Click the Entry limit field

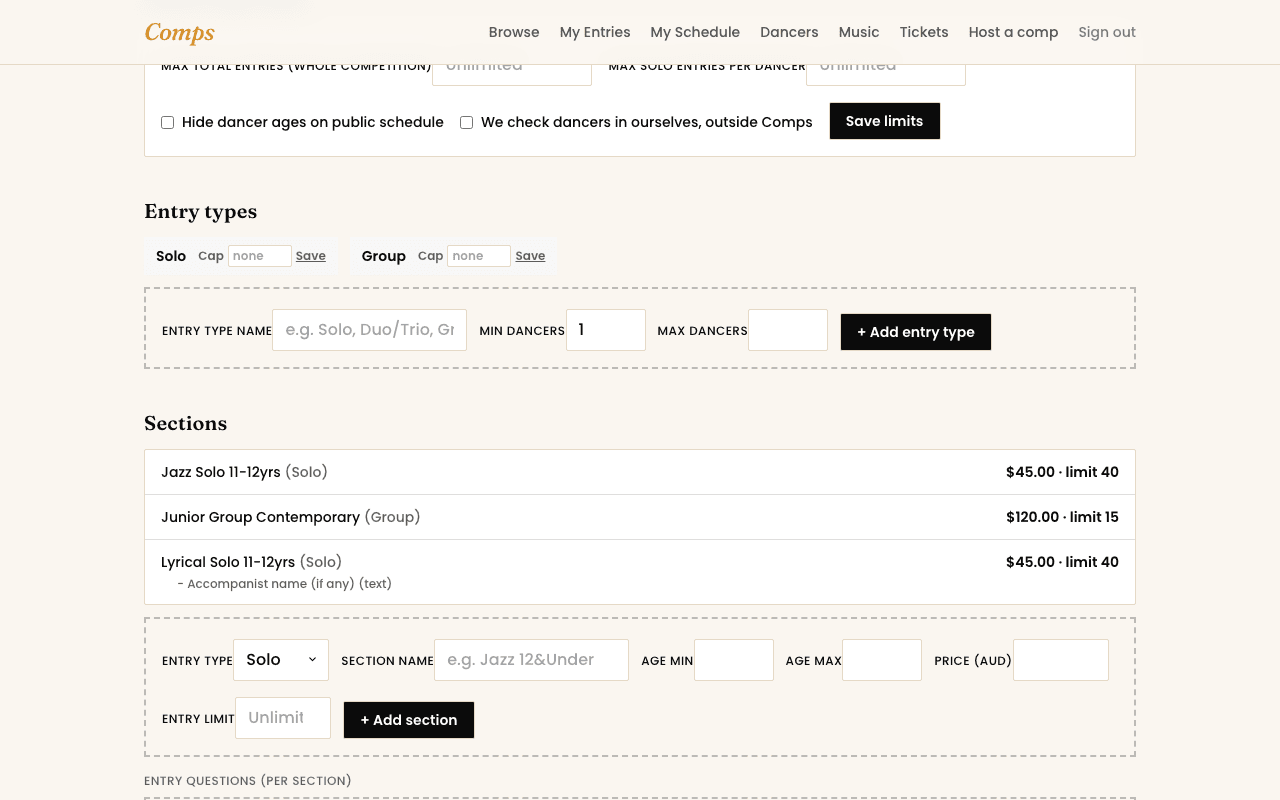click(x=283, y=718)
